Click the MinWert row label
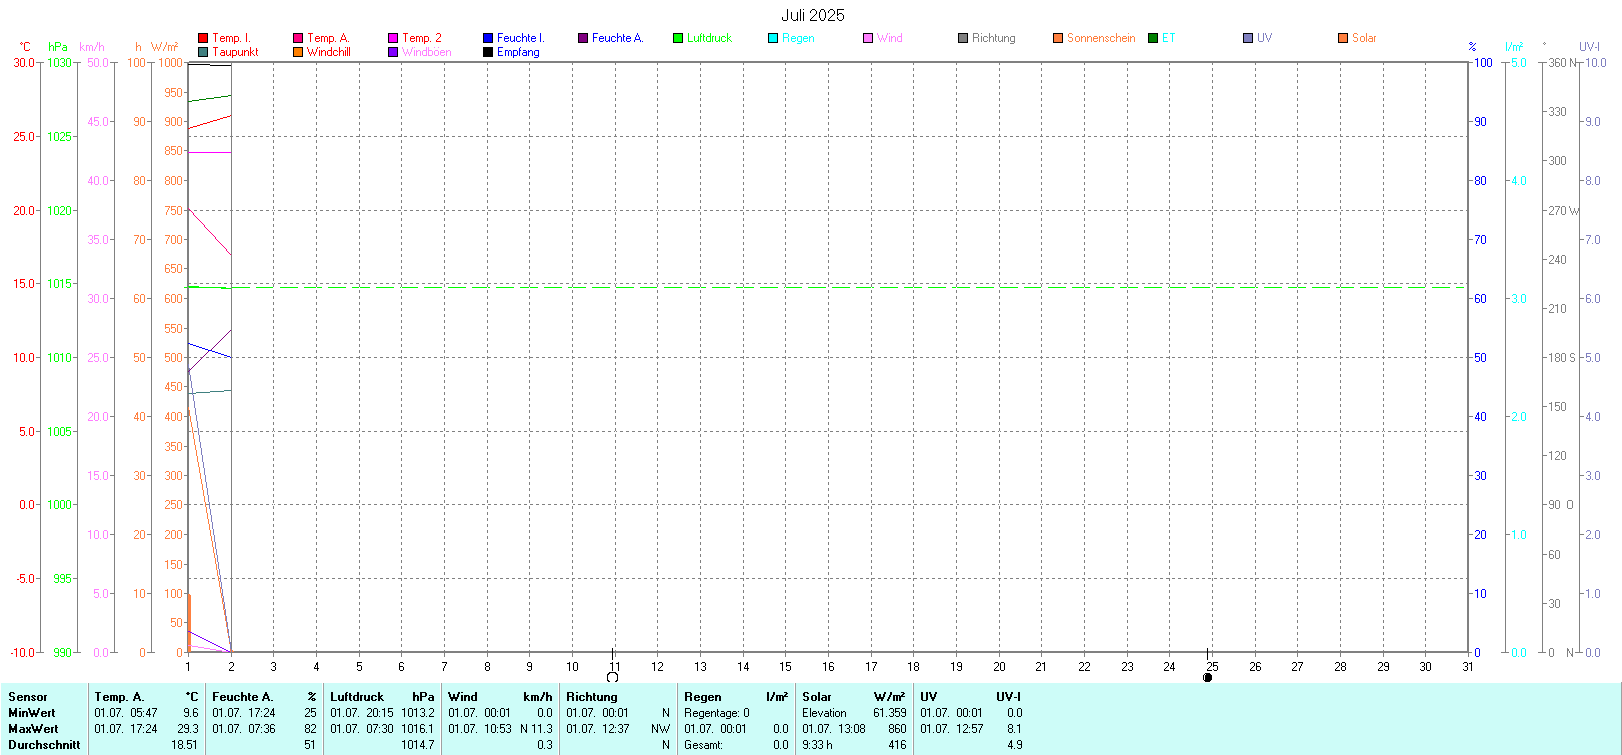The width and height of the screenshot is (1622, 755). (x=32, y=713)
